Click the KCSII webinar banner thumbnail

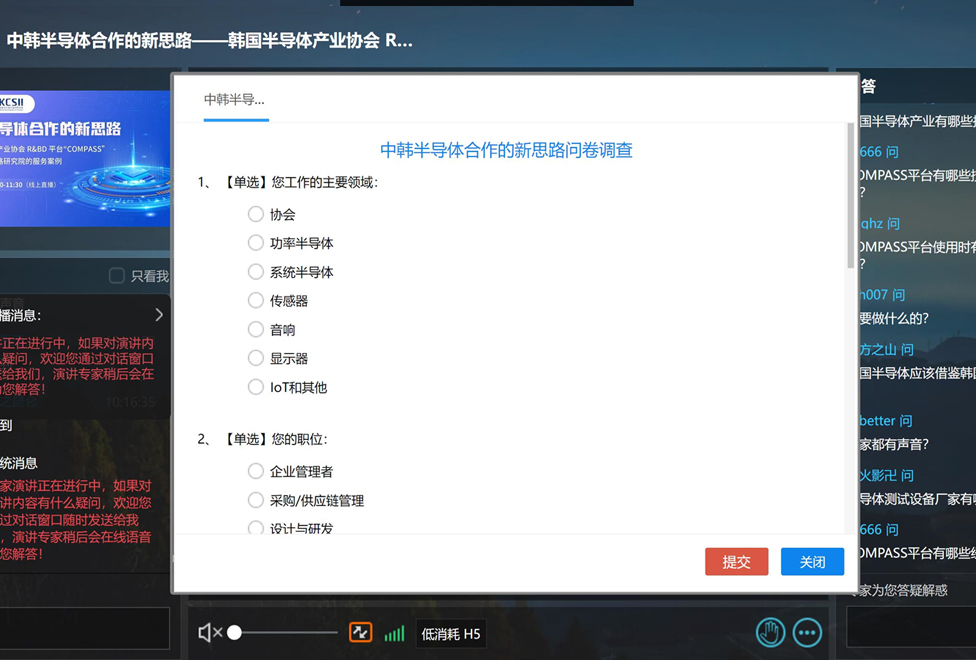coord(85,159)
